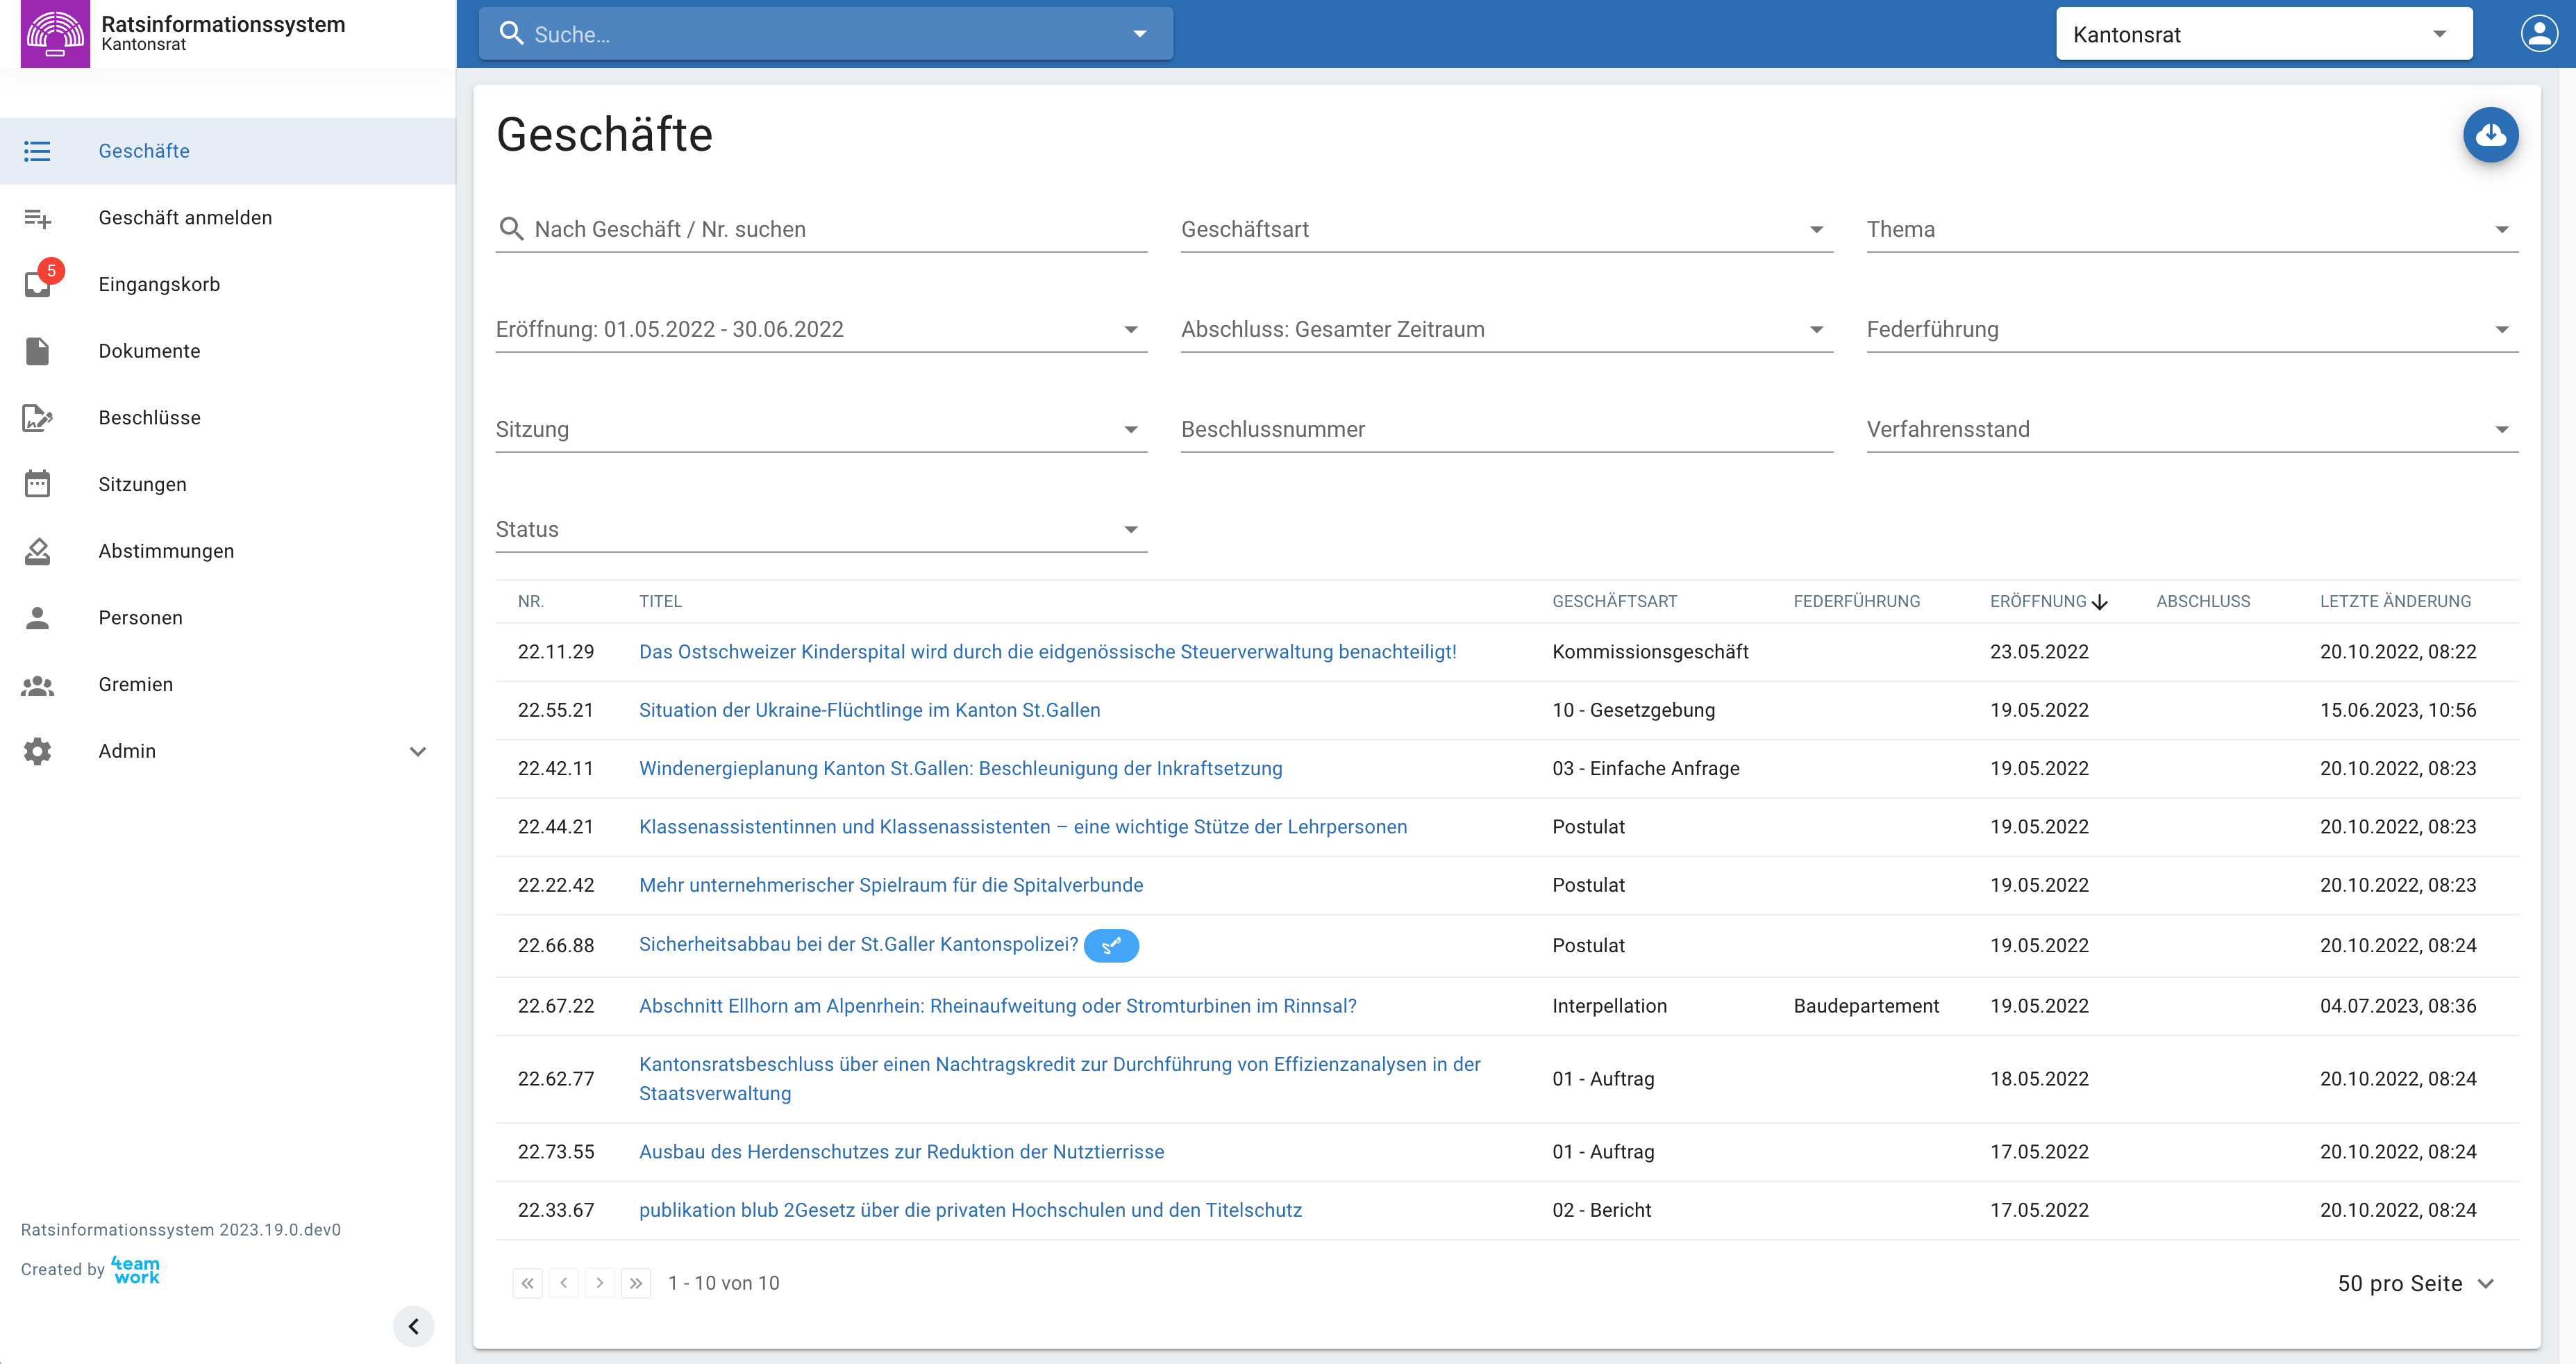Click the Ratsinformationssystem purple logo

click(55, 34)
